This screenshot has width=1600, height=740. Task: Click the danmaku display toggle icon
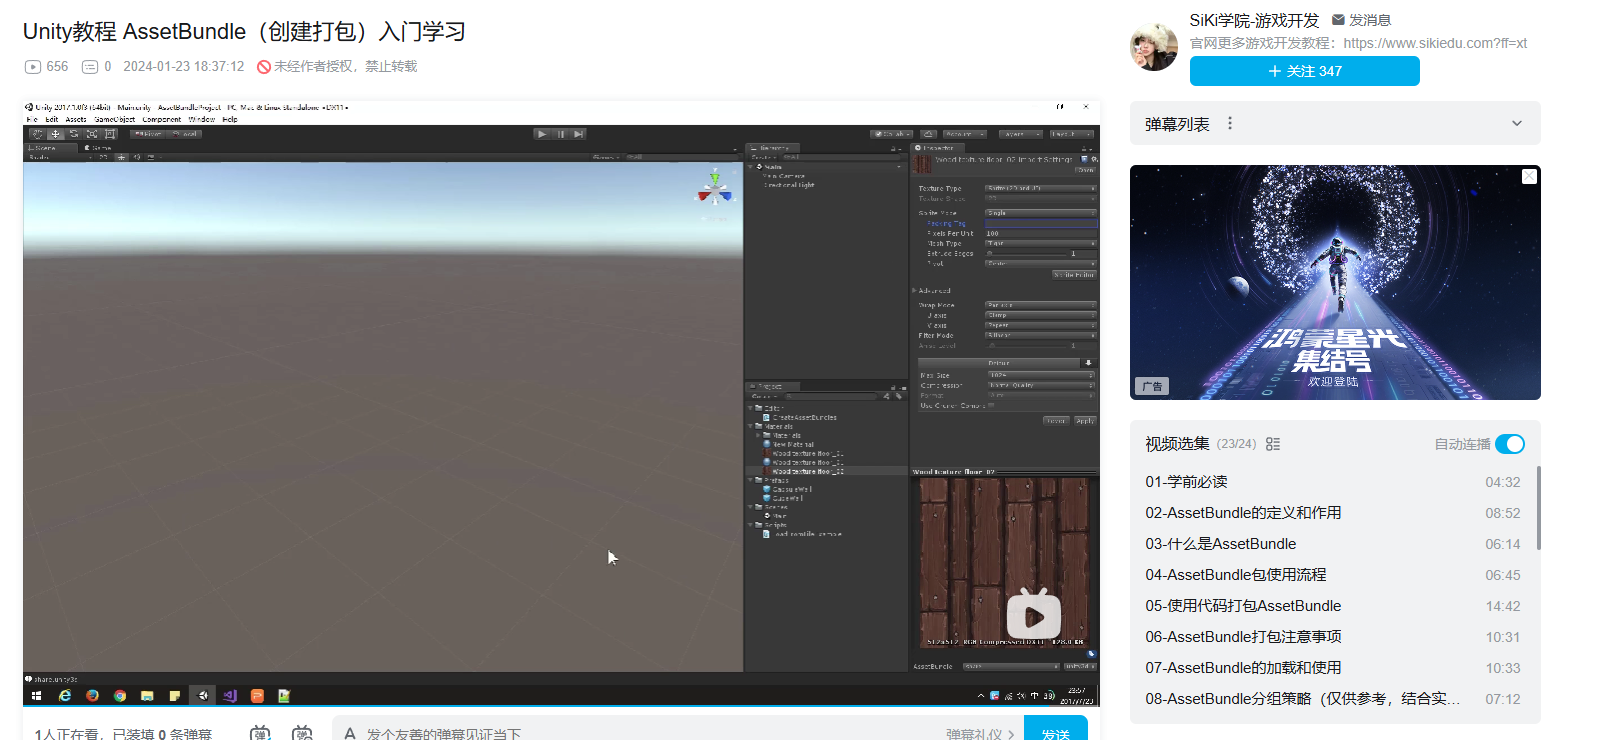(260, 733)
